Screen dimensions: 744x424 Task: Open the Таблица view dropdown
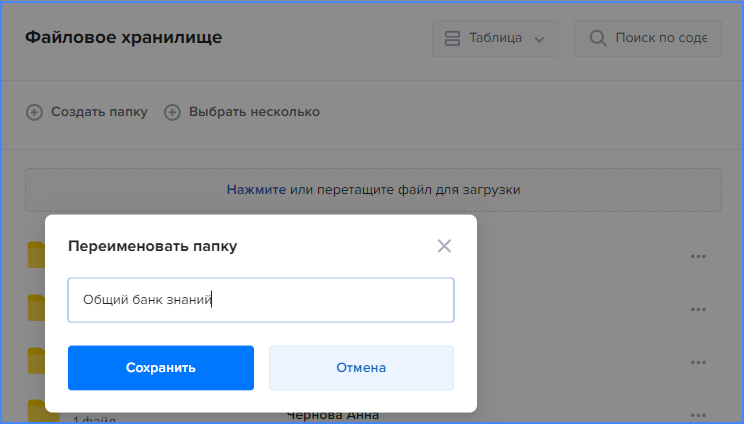click(495, 38)
